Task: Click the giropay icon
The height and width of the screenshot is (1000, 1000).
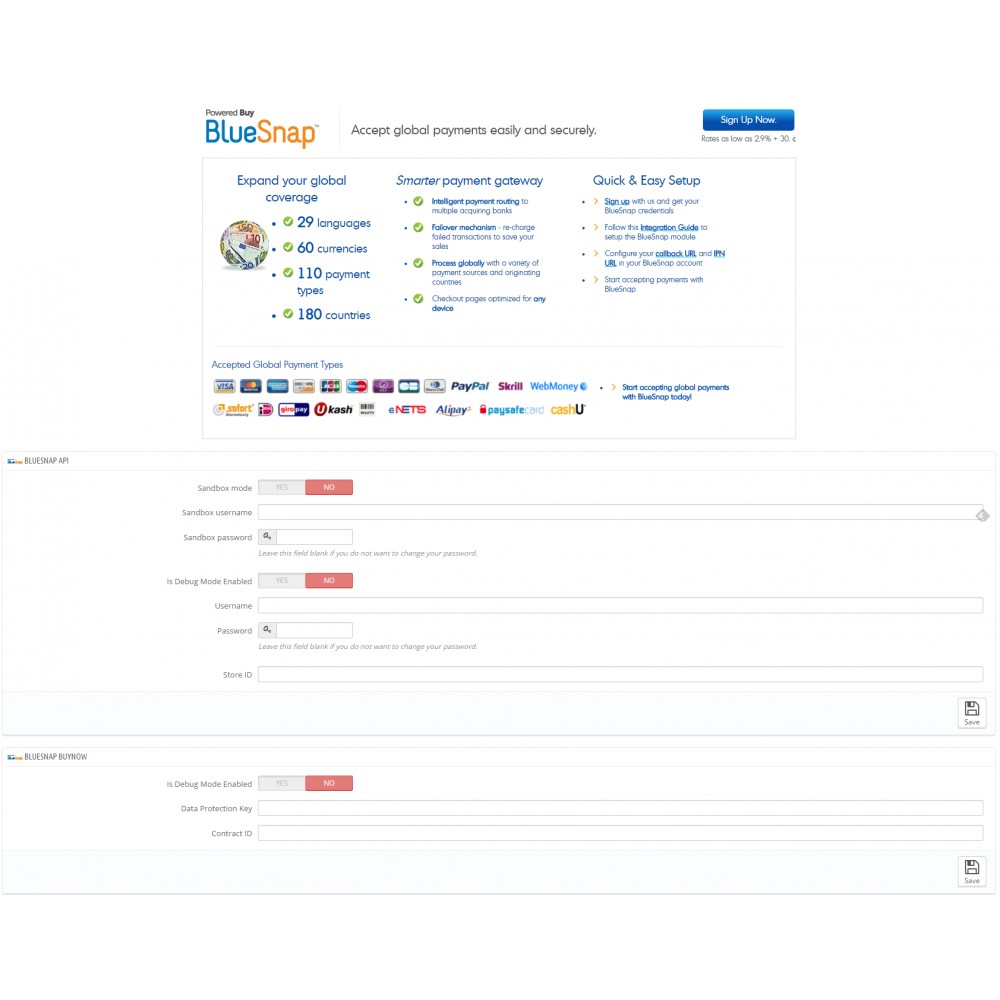Action: coord(294,409)
